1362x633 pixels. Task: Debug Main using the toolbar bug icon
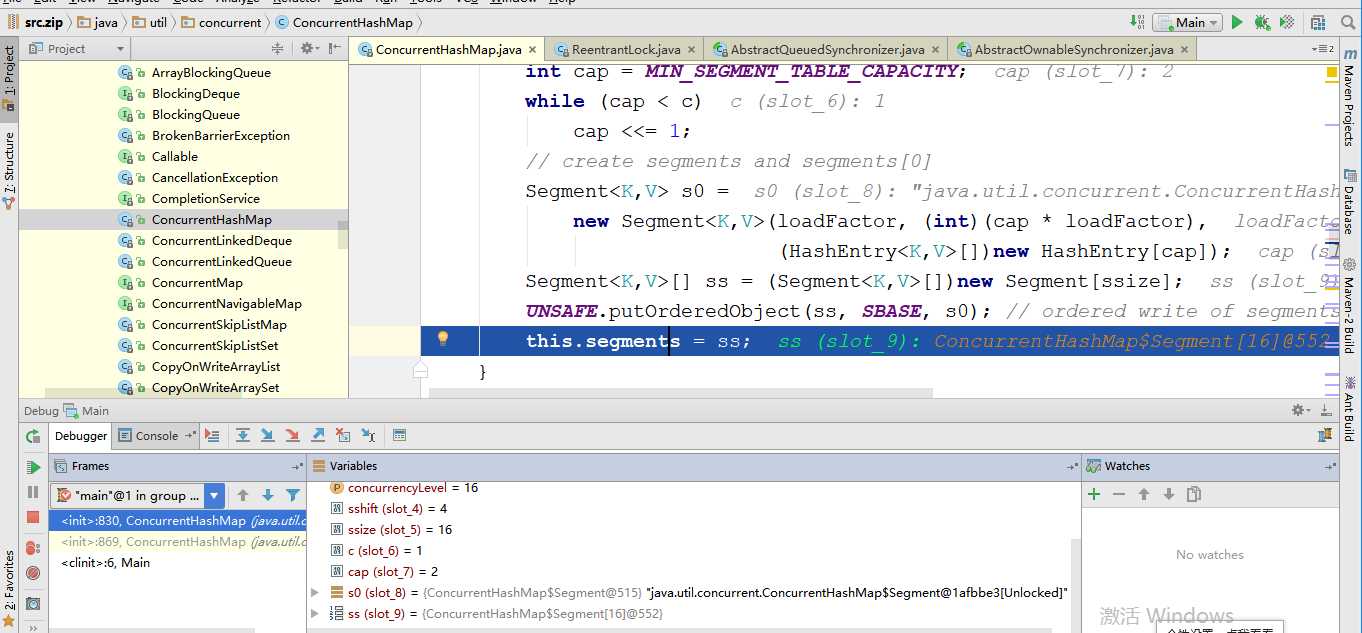1262,22
